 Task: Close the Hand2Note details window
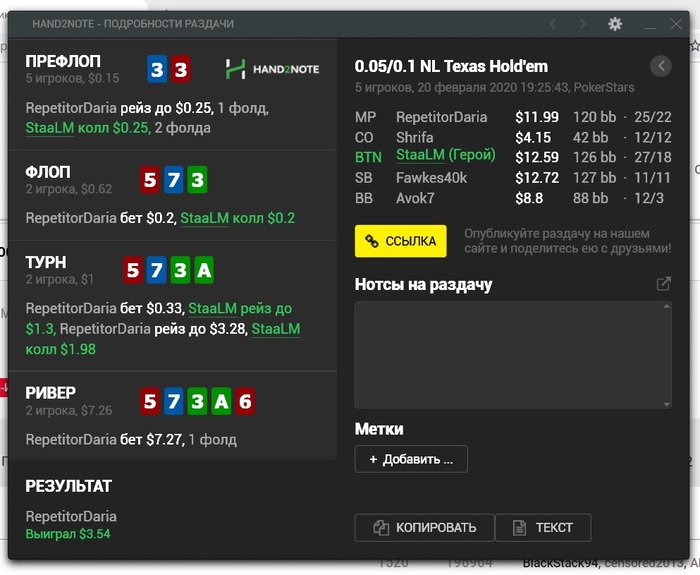pos(676,24)
